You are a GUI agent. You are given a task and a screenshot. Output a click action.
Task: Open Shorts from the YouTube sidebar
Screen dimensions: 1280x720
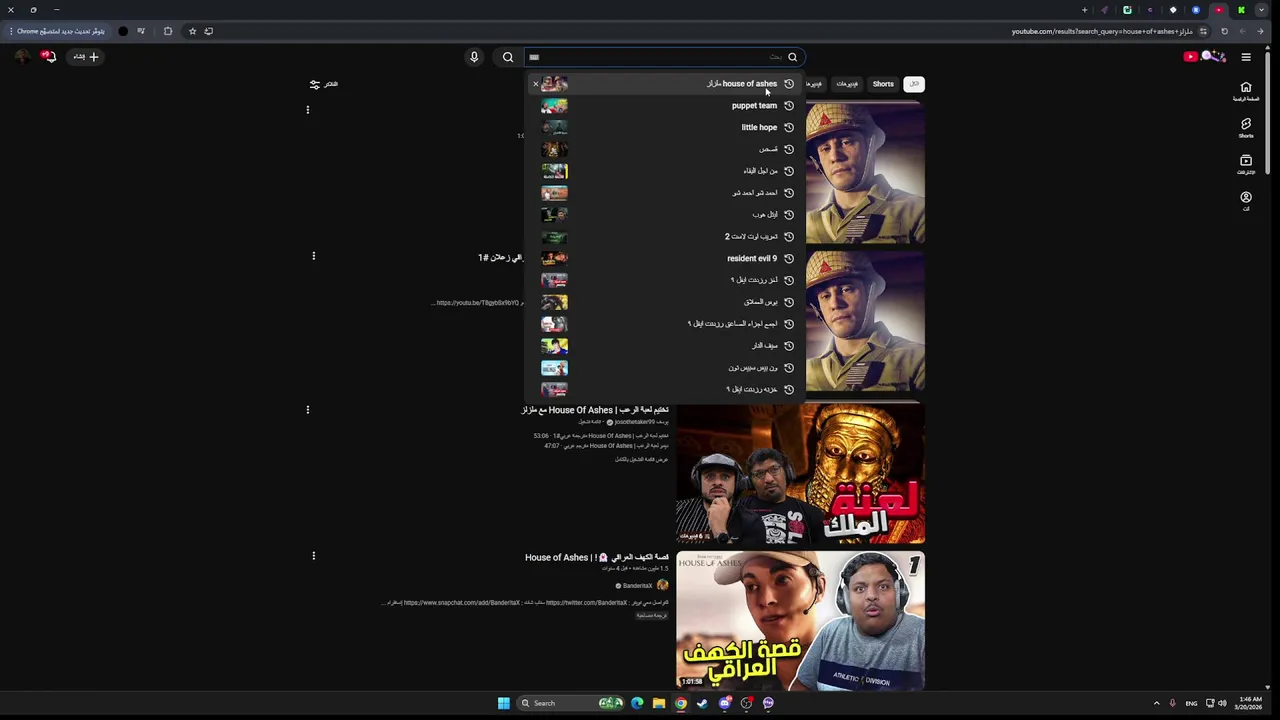[1246, 128]
